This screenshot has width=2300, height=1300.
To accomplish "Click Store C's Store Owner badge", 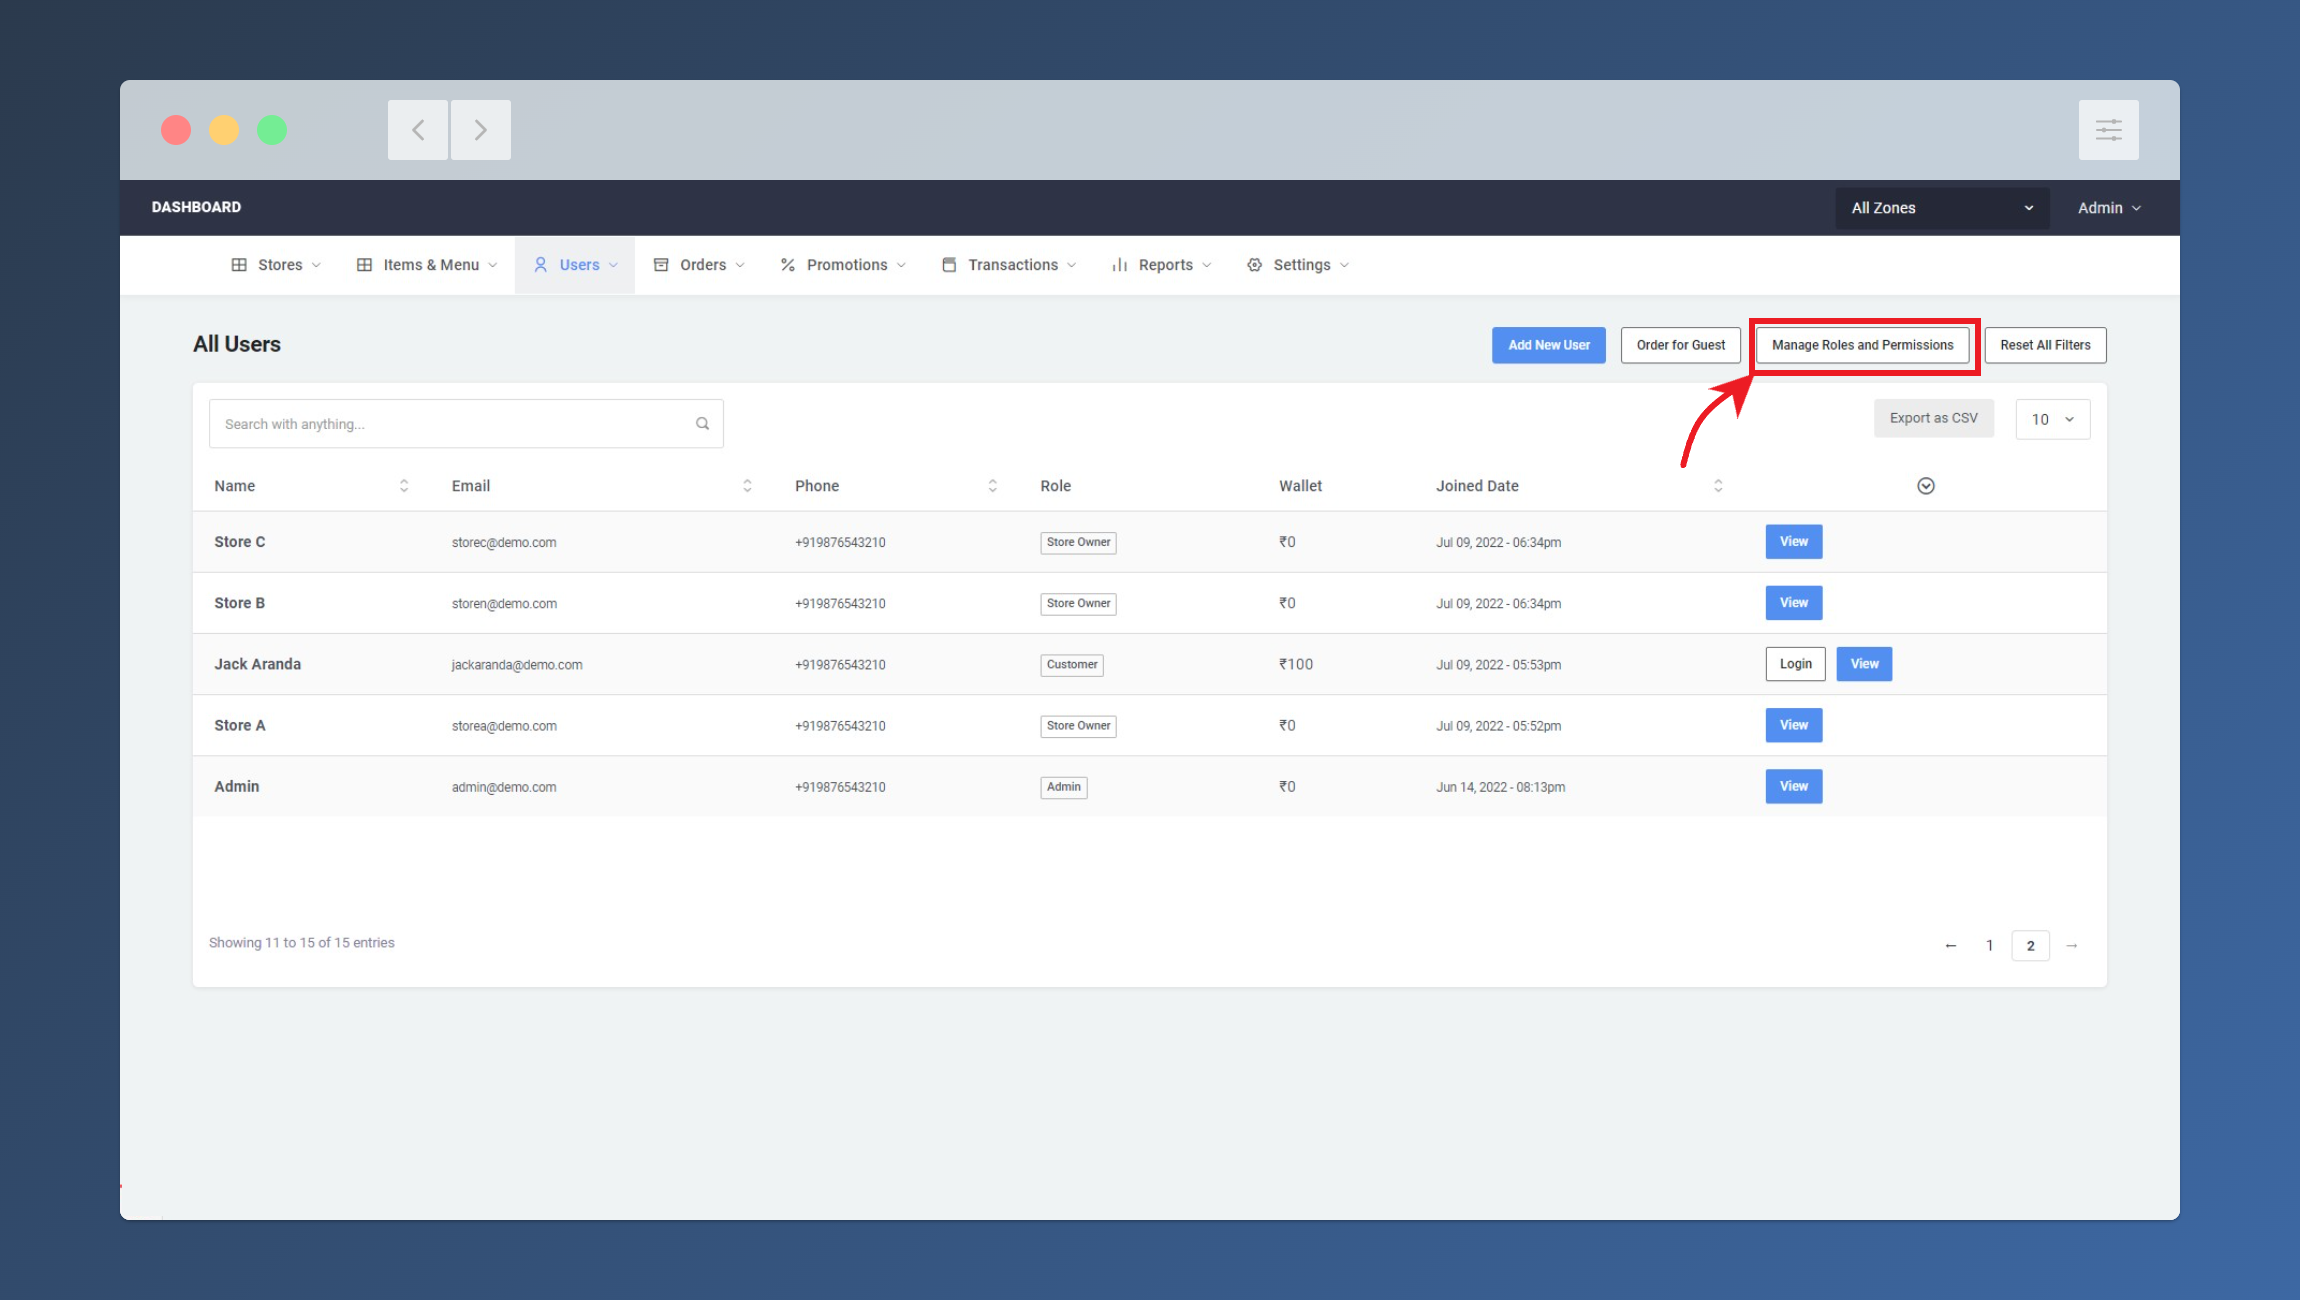I will tap(1078, 543).
